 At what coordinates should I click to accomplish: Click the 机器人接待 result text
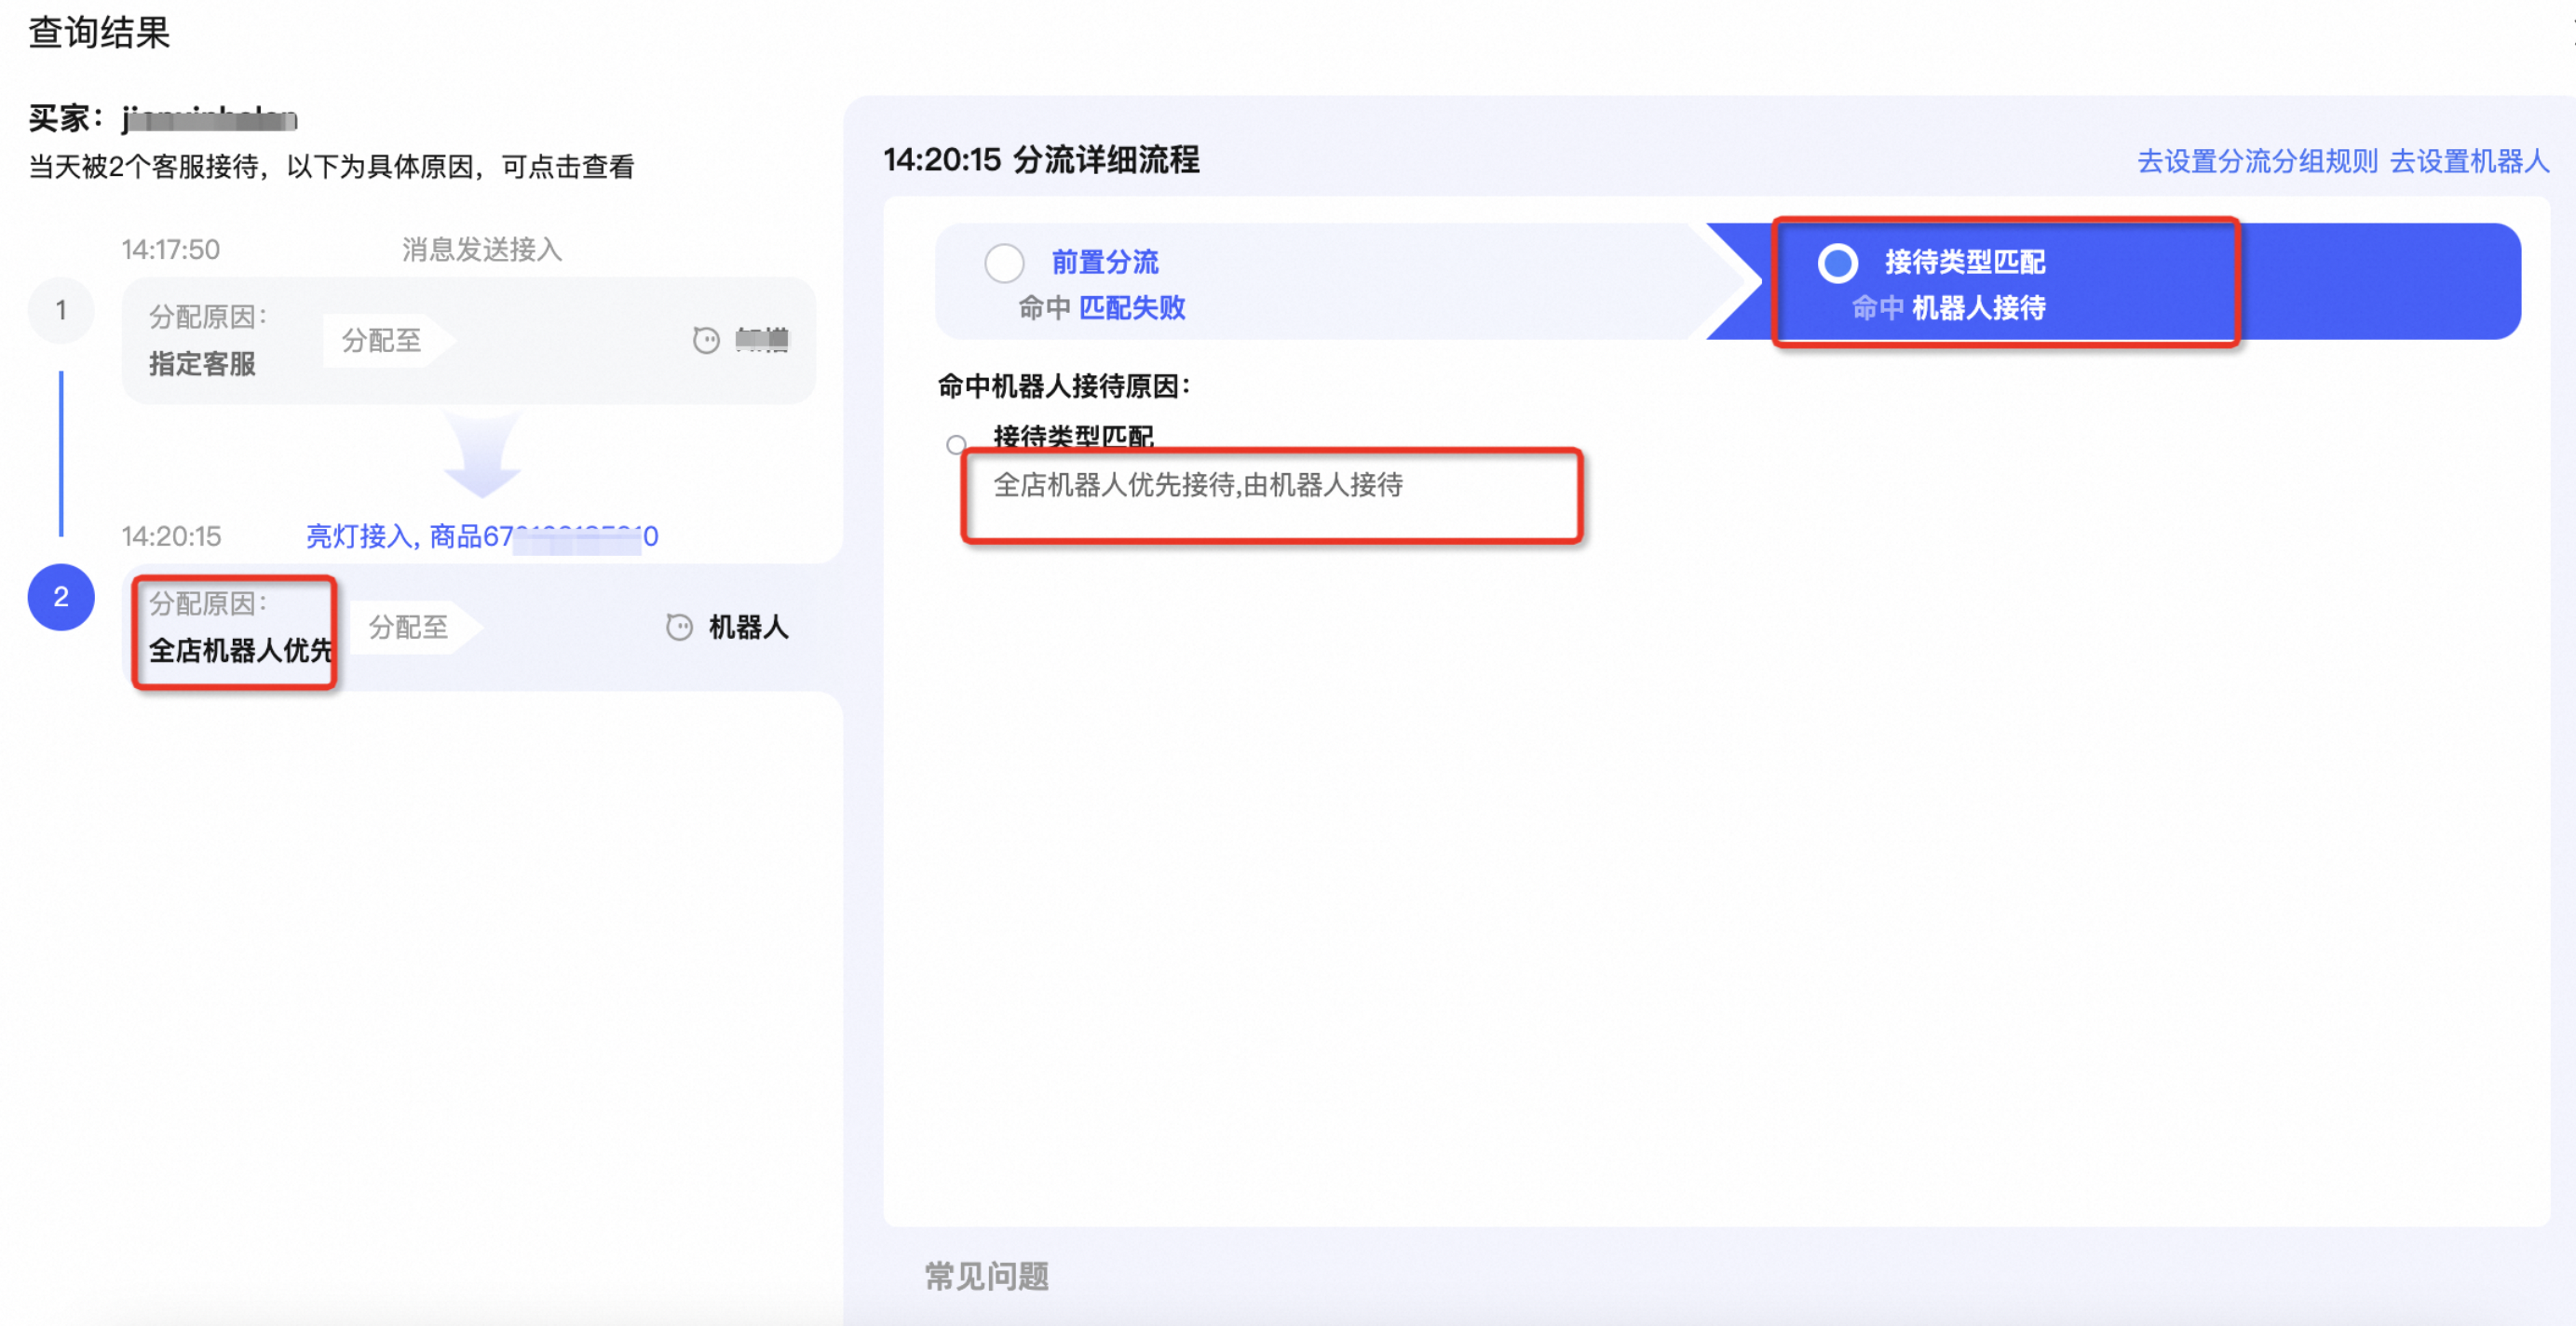(1978, 307)
